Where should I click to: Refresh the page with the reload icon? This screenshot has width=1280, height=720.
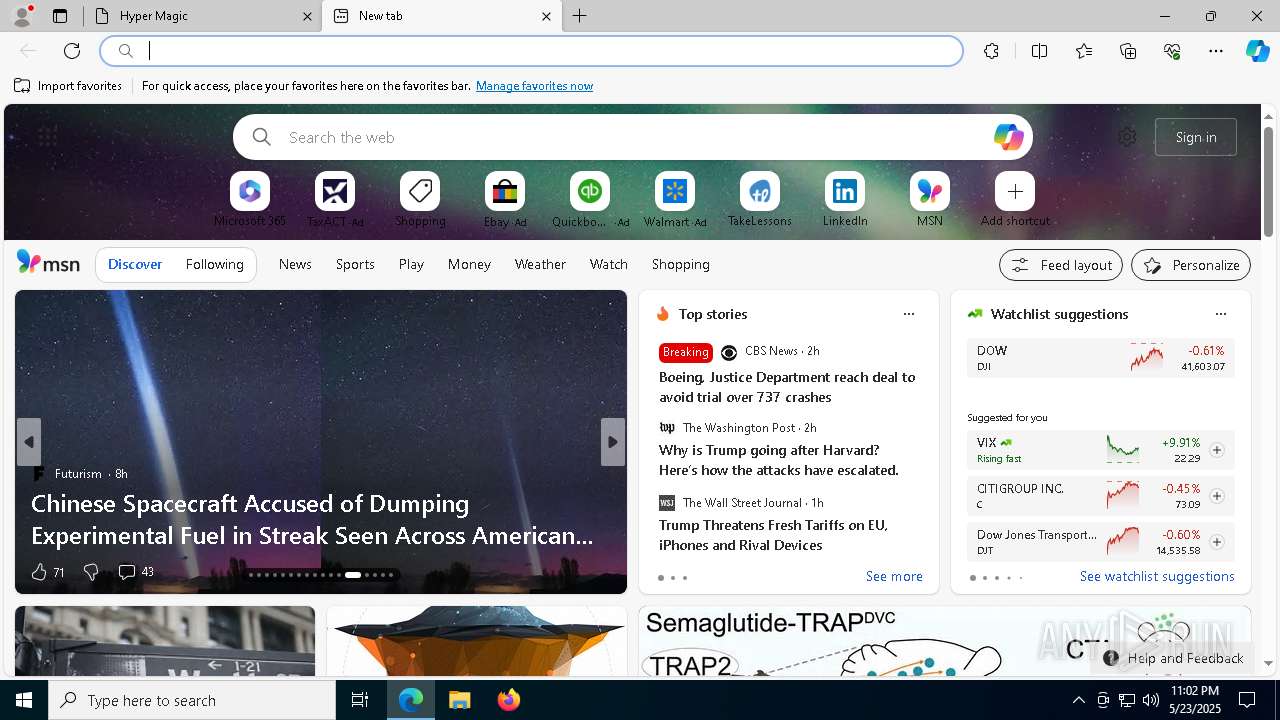pos(72,51)
